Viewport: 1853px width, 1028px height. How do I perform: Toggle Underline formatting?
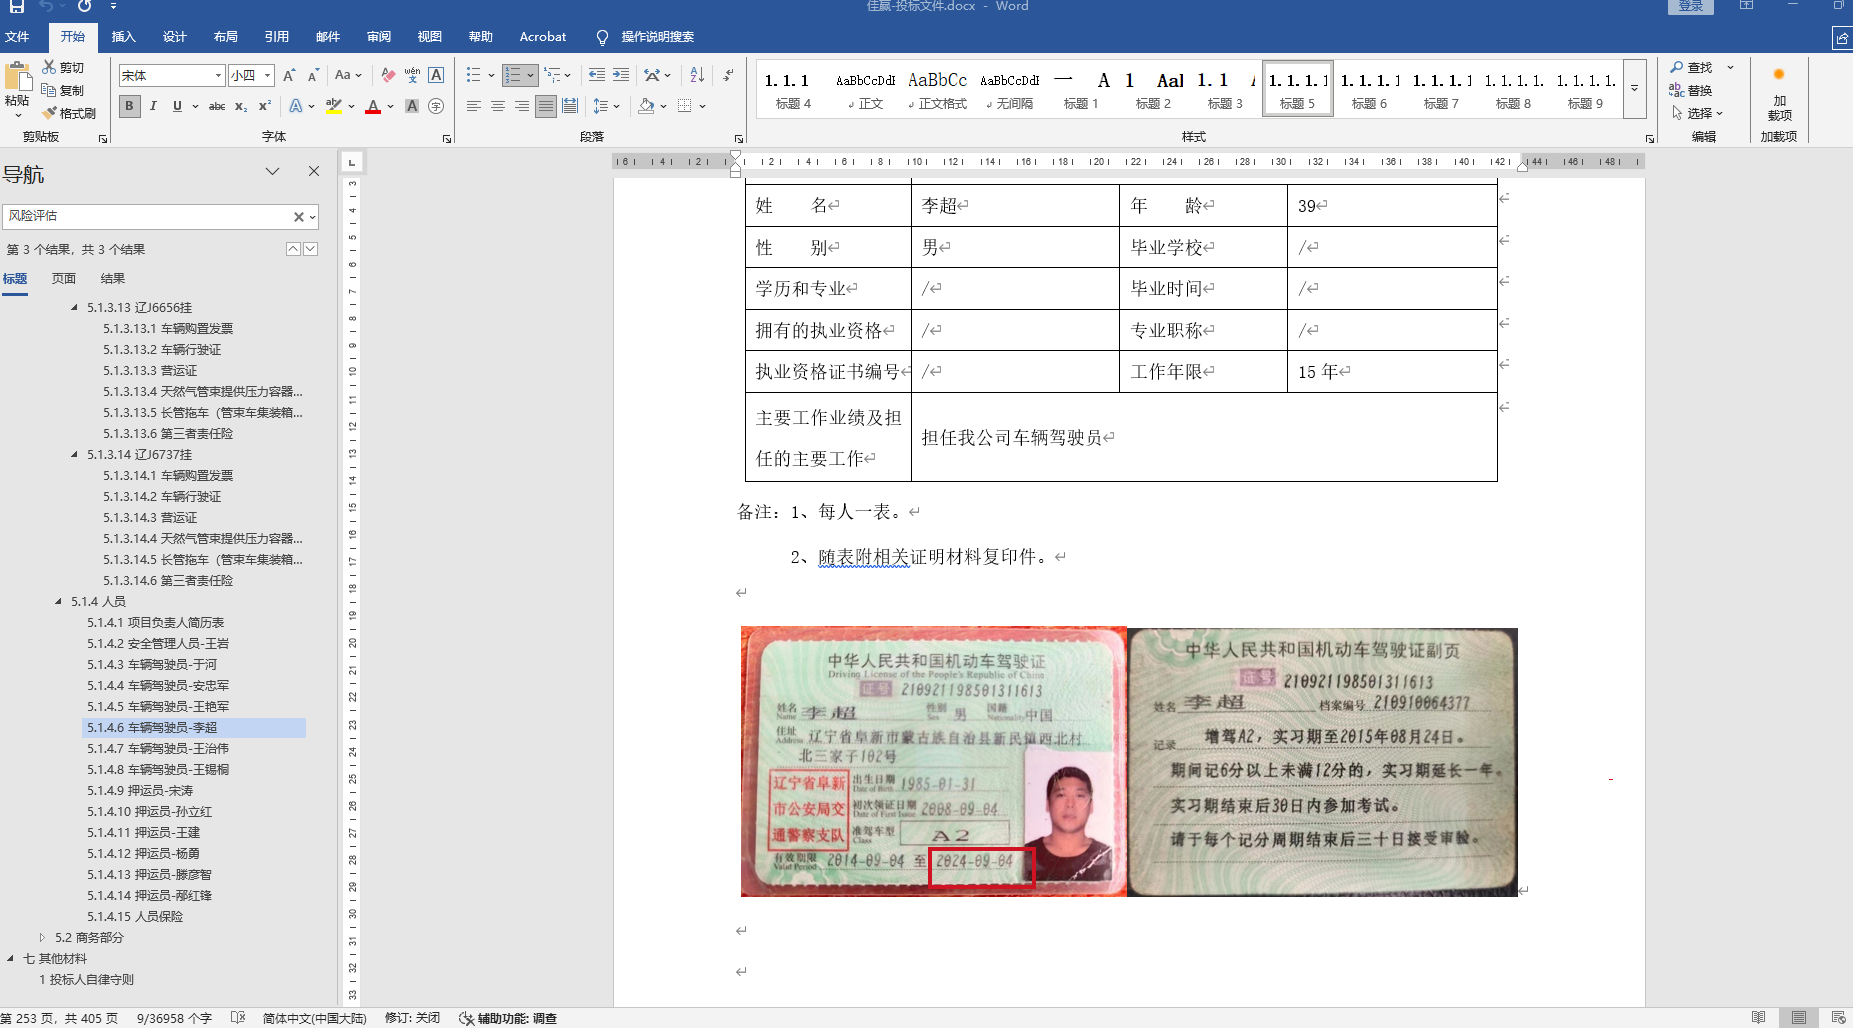(x=177, y=106)
